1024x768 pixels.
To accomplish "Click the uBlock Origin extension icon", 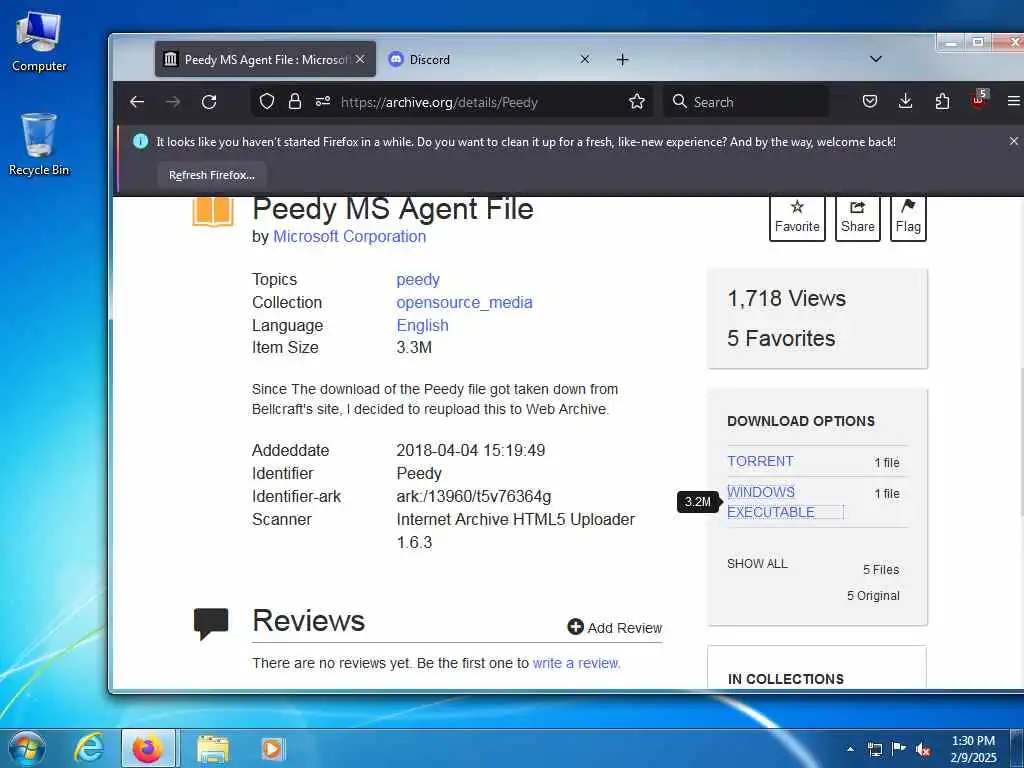I will 979,100.
